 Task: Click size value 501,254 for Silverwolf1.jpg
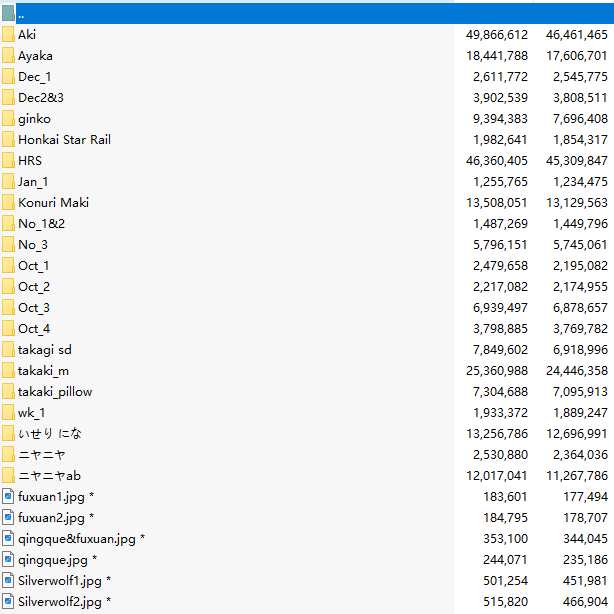coord(505,581)
